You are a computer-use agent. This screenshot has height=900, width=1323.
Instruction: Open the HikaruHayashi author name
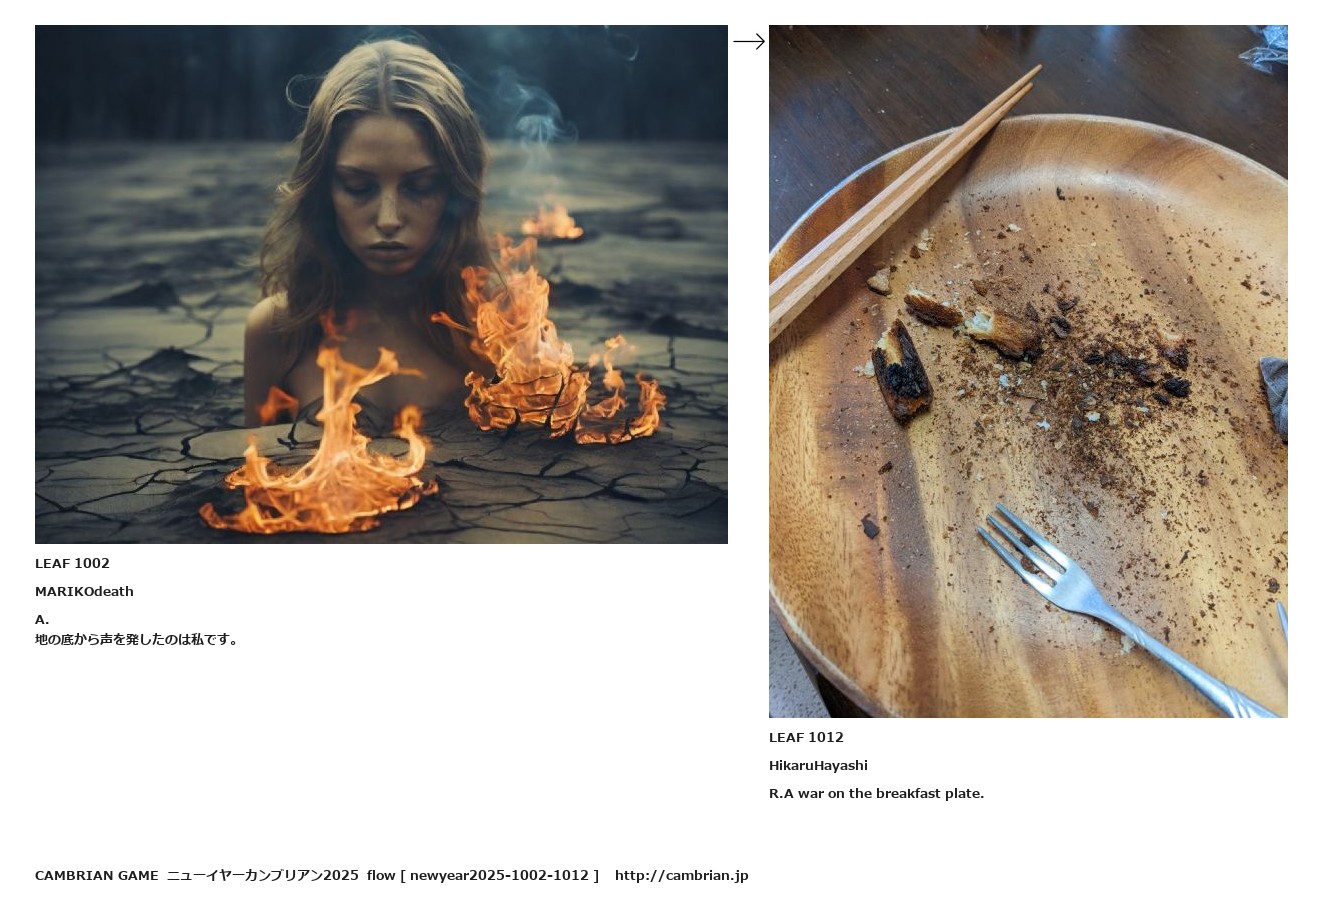click(x=818, y=765)
